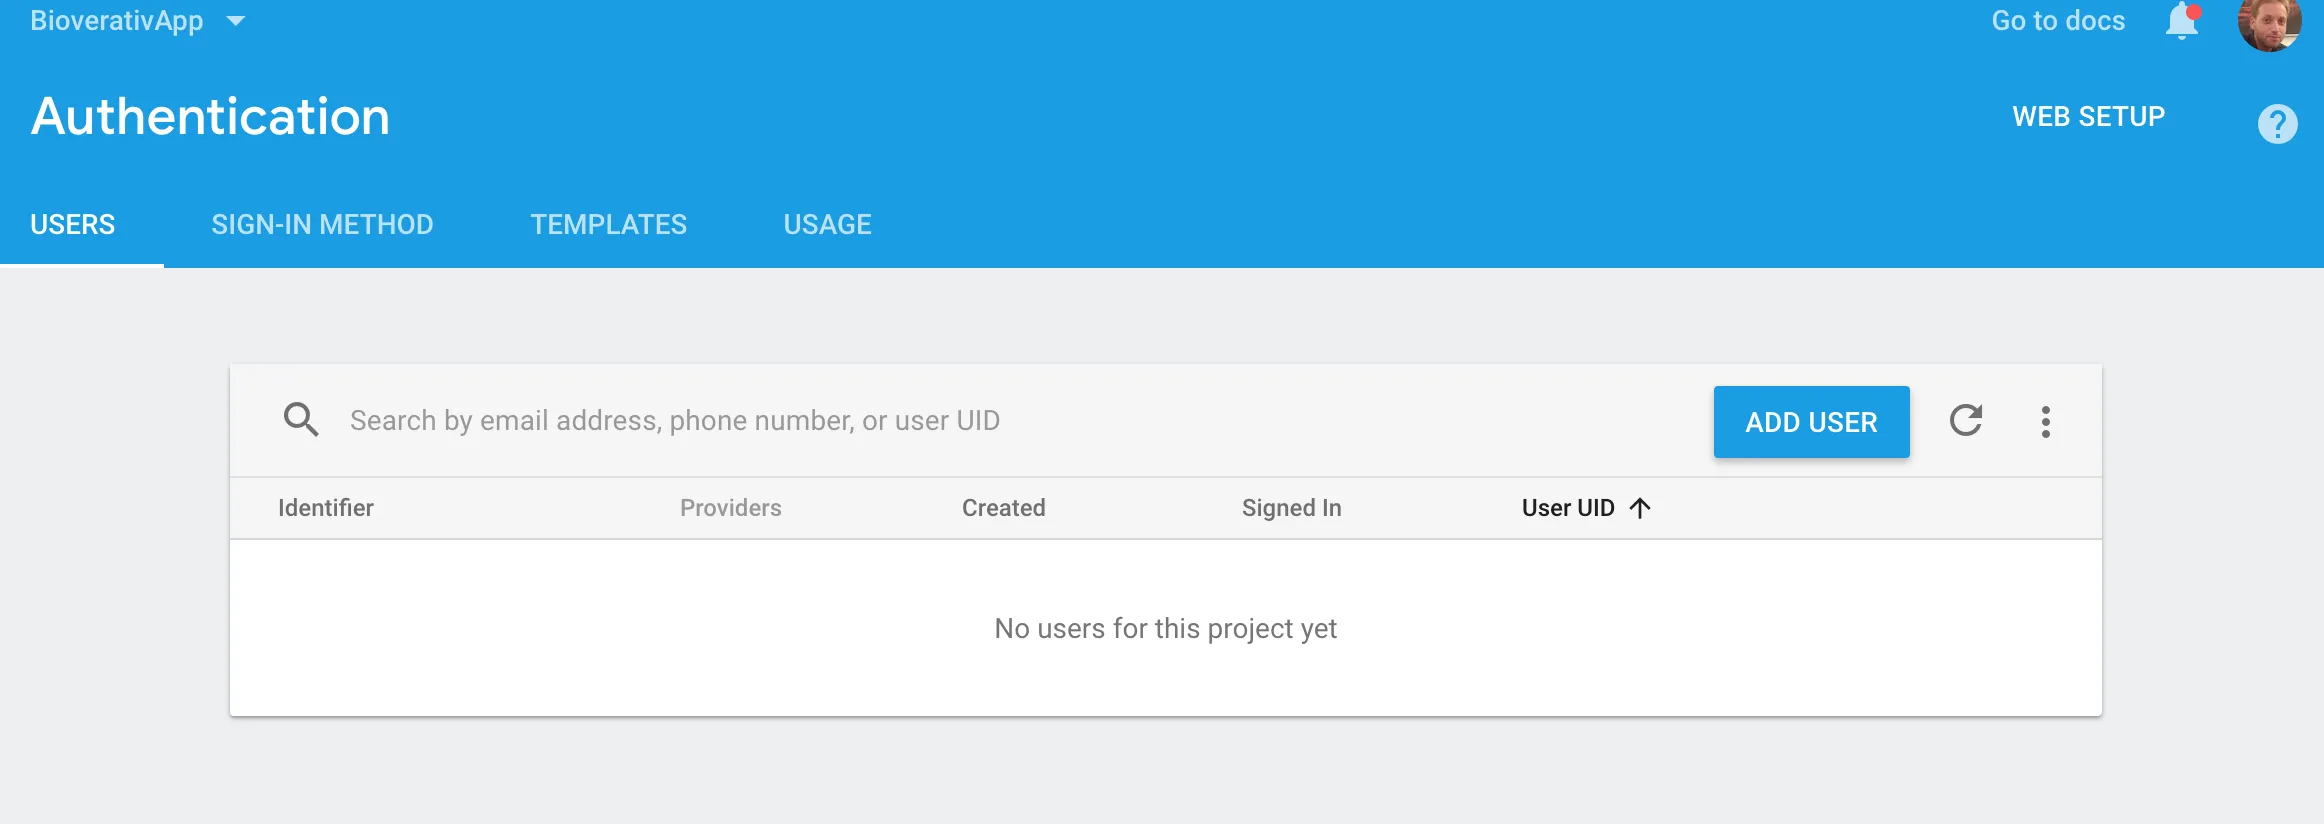This screenshot has height=824, width=2324.
Task: Expand the BioverativApp project dropdown arrow
Action: [x=236, y=21]
